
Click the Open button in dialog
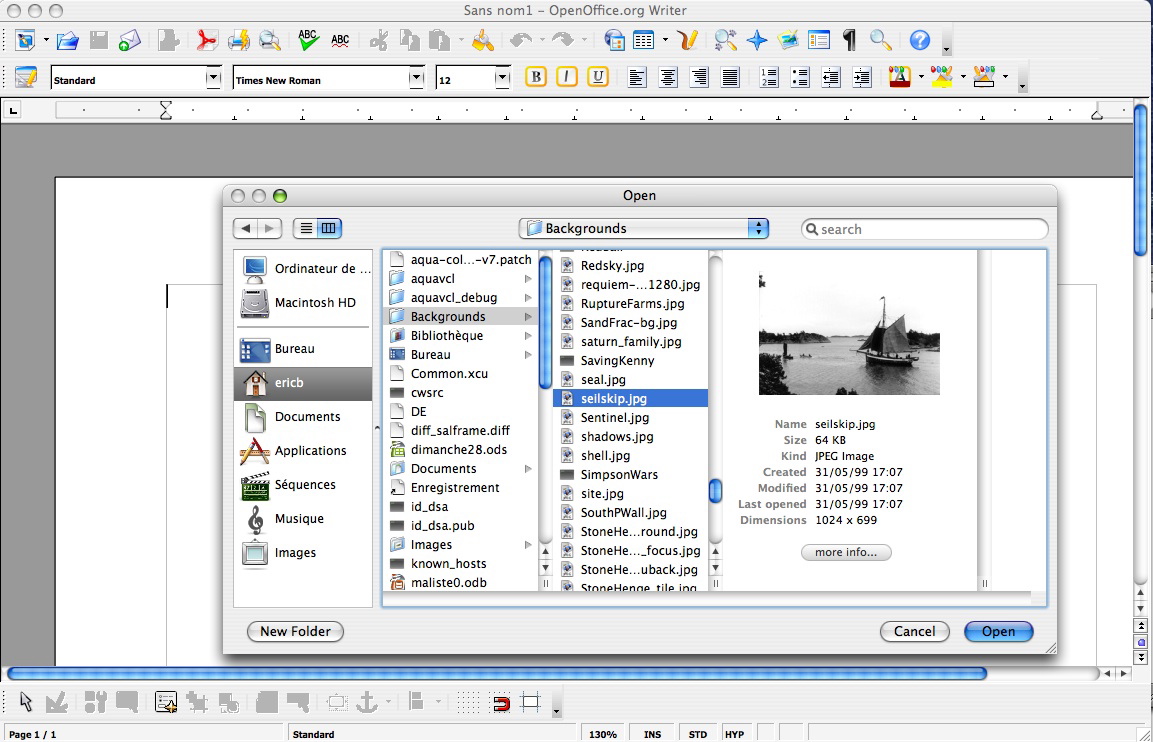click(999, 632)
